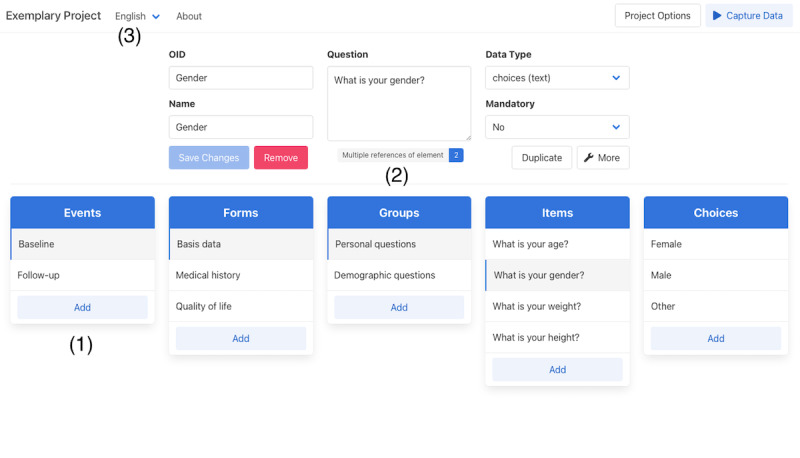Image resolution: width=800 pixels, height=458 pixels.
Task: Click the wrench icon on More button
Action: pyautogui.click(x=588, y=158)
